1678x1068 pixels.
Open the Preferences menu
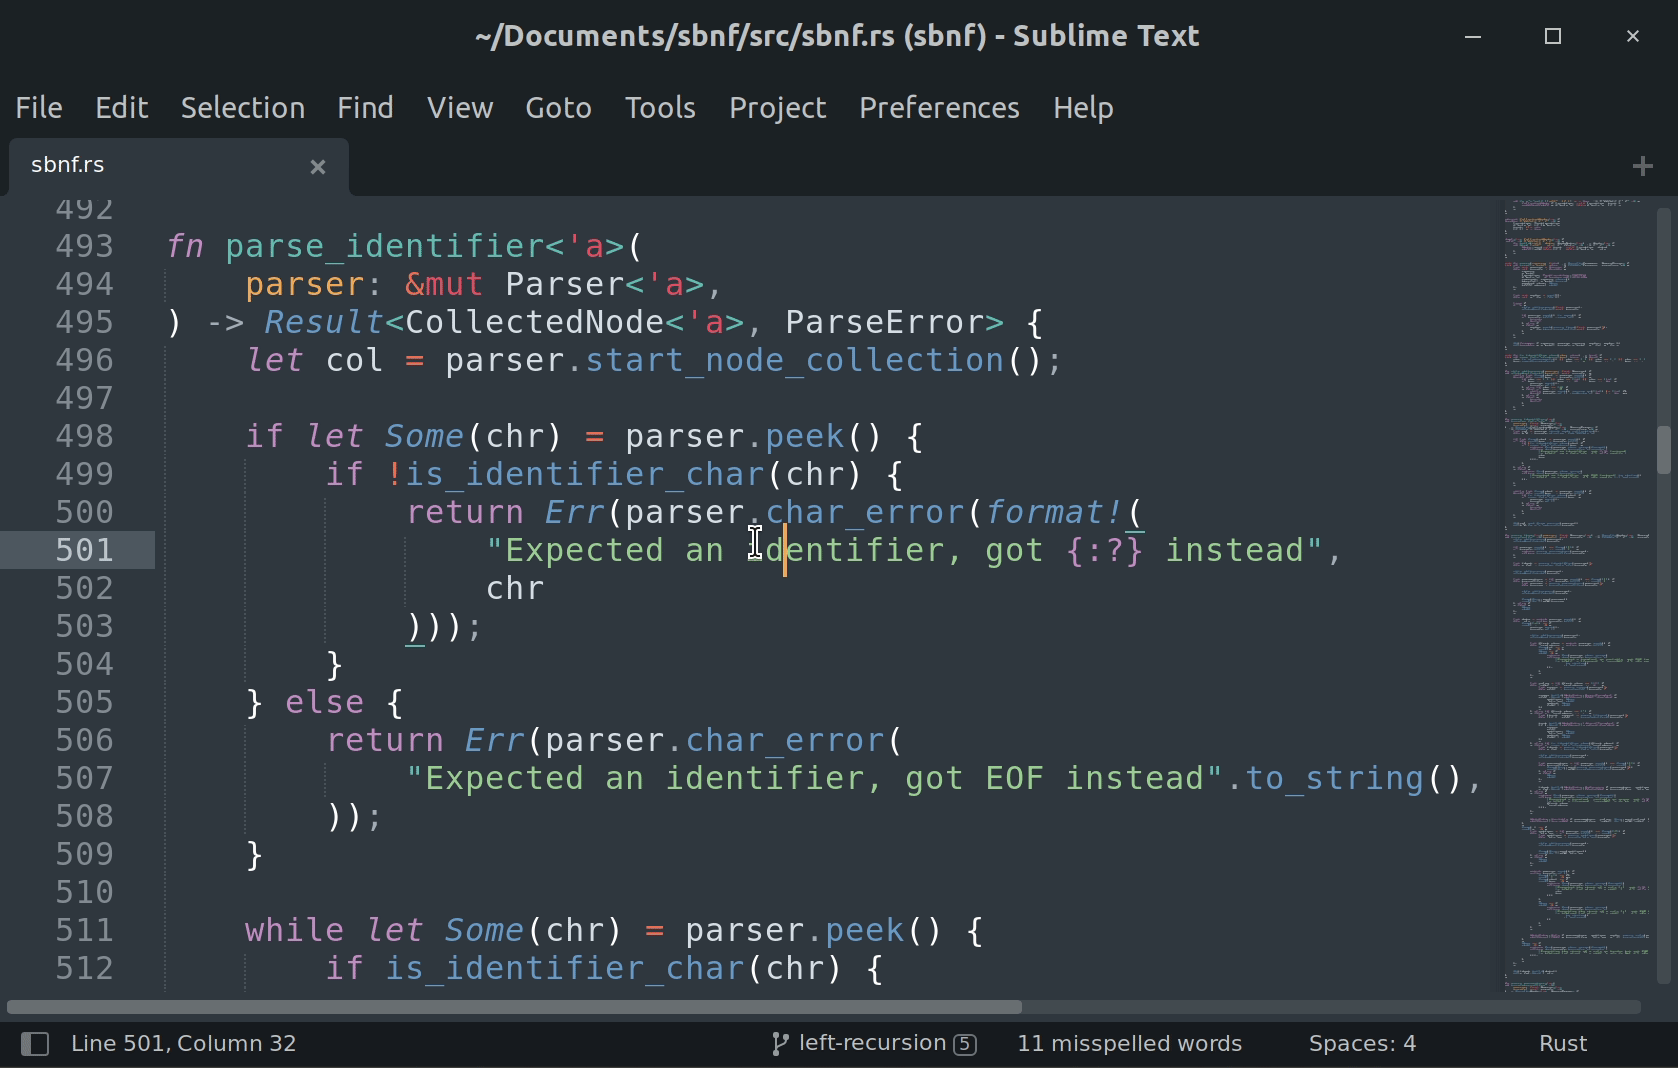coord(938,108)
